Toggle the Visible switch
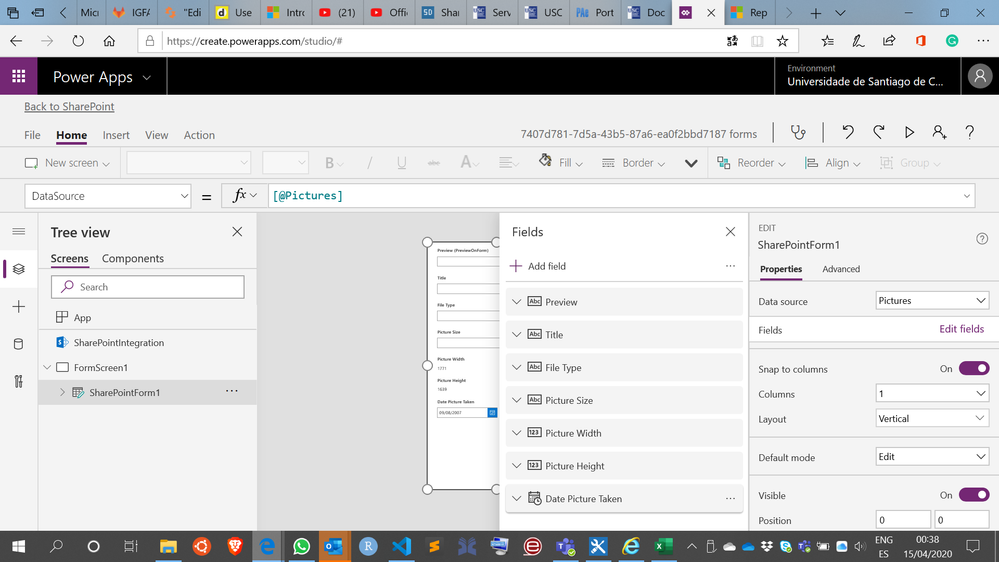 click(x=974, y=494)
